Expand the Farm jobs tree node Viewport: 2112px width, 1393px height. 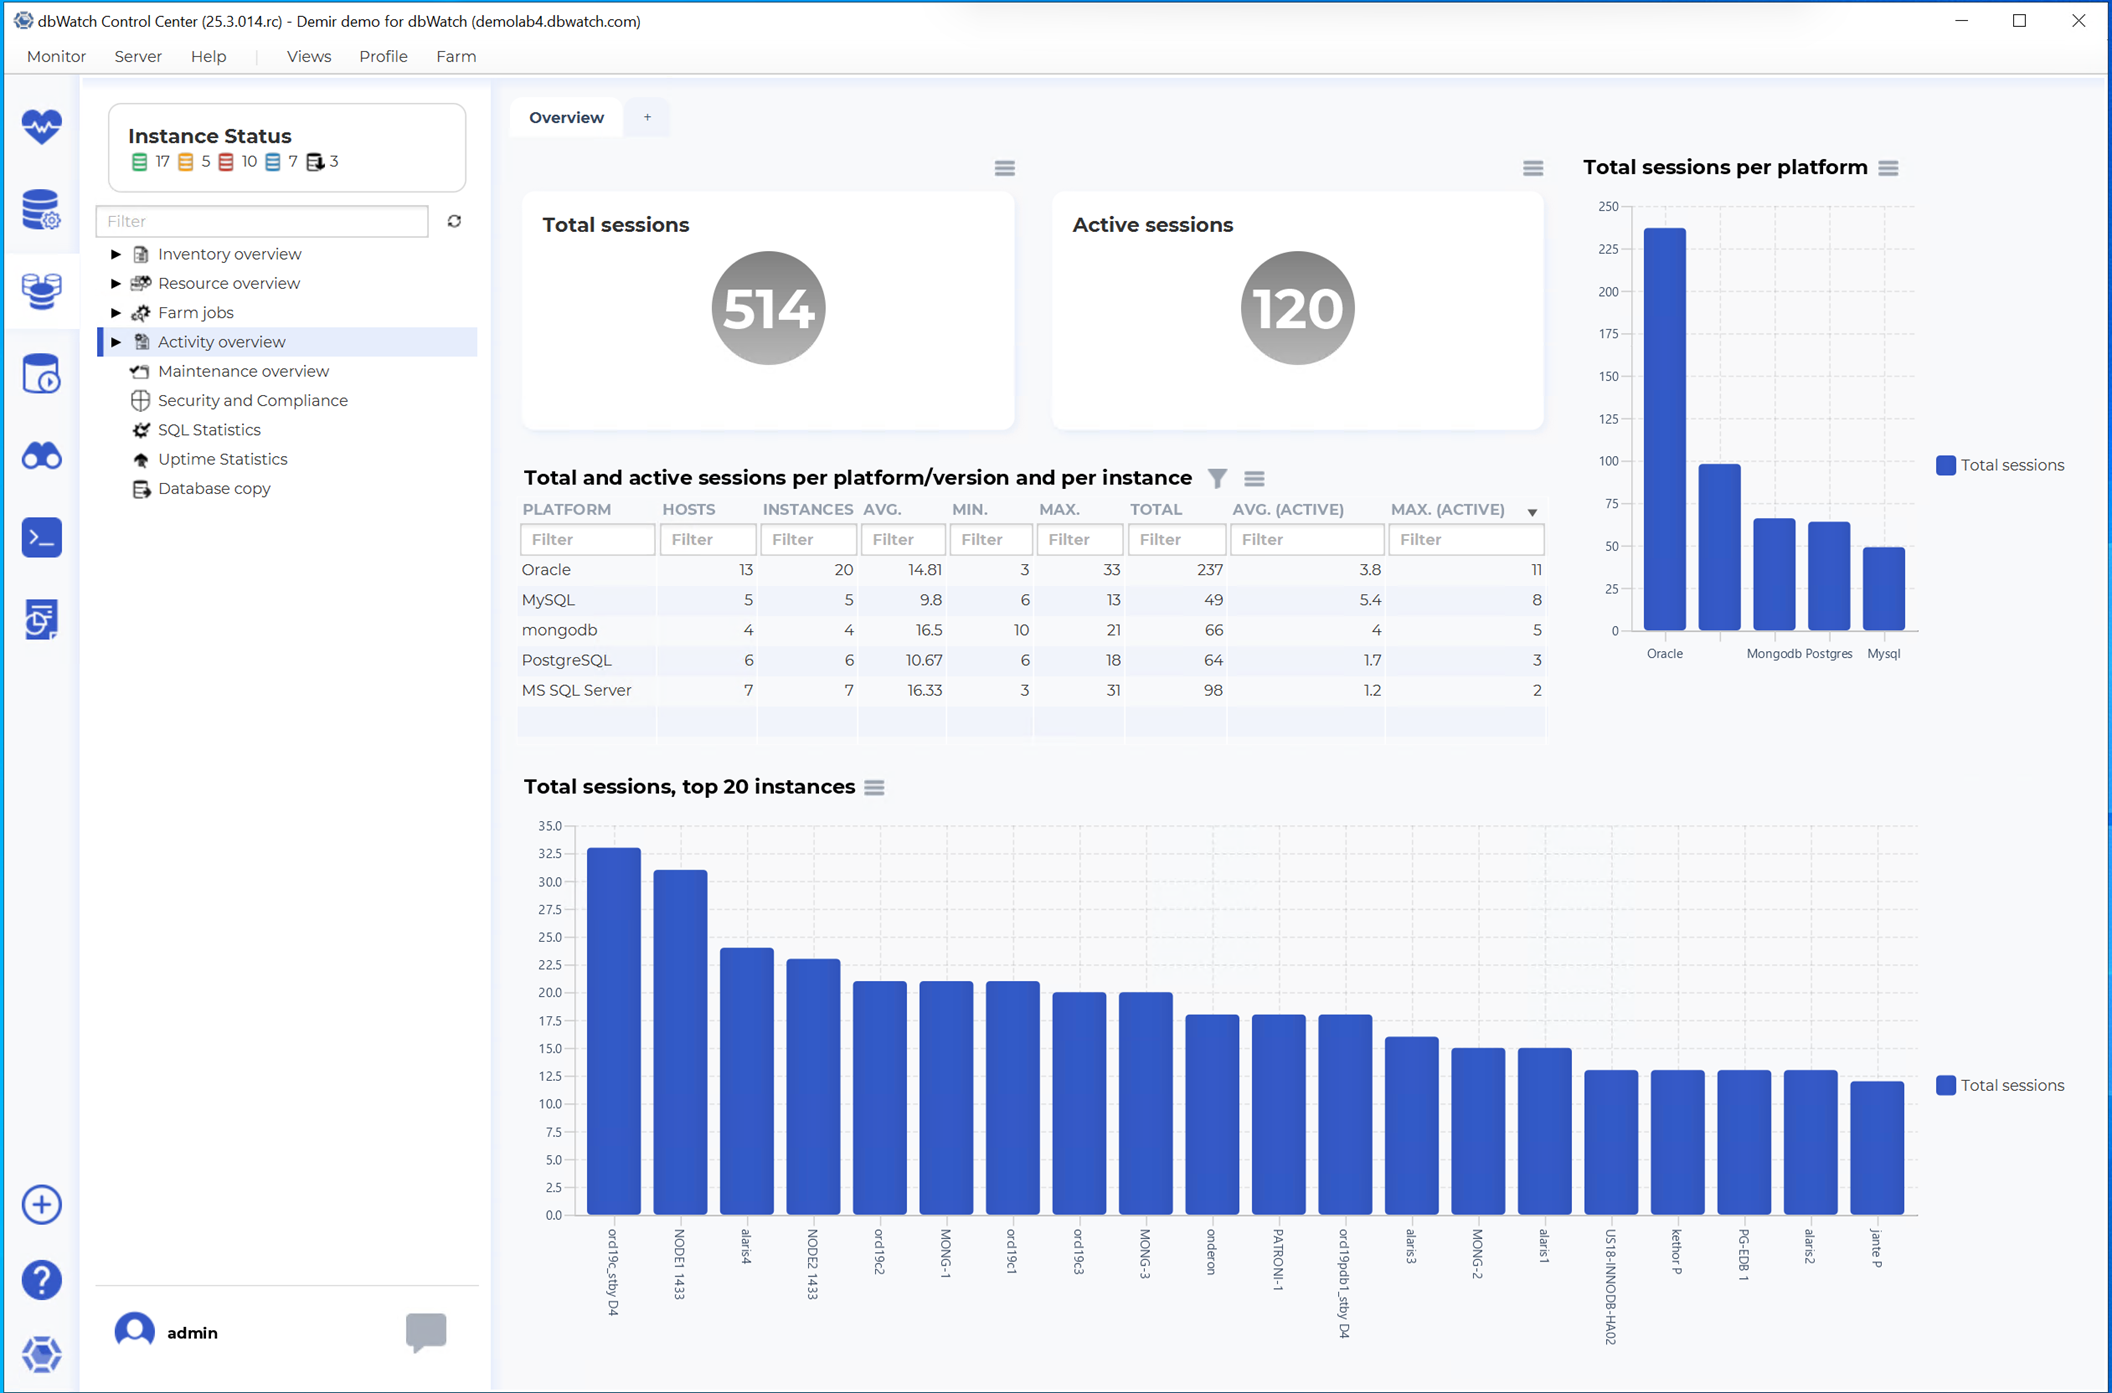[x=116, y=312]
